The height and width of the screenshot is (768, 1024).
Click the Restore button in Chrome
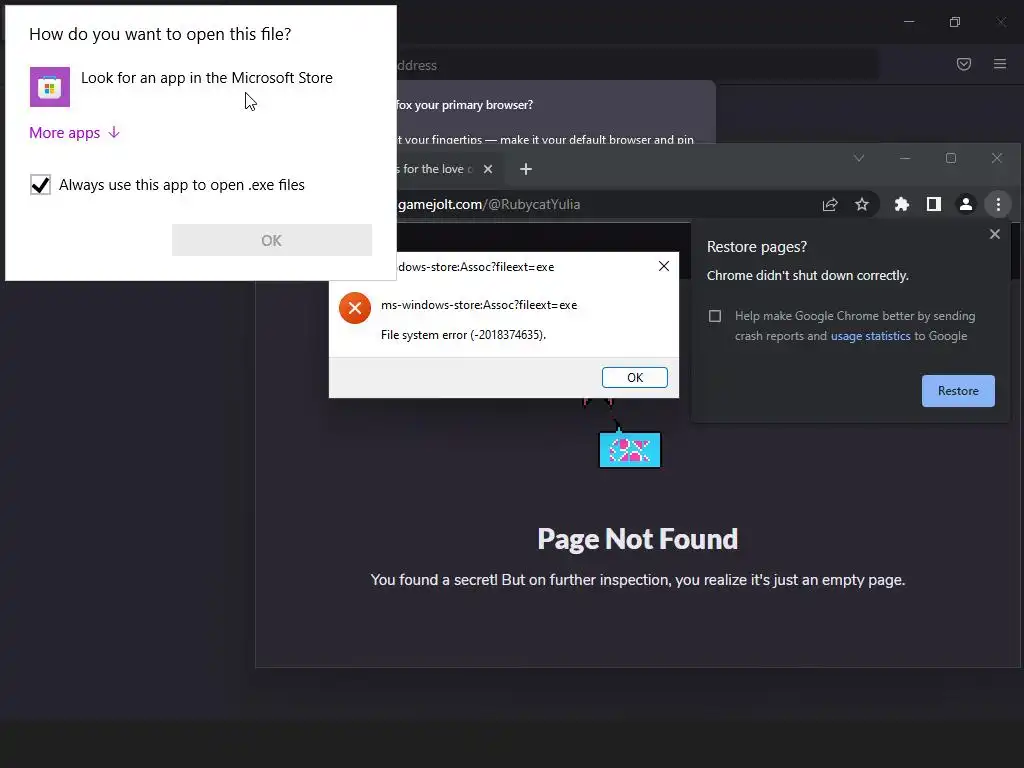tap(958, 391)
